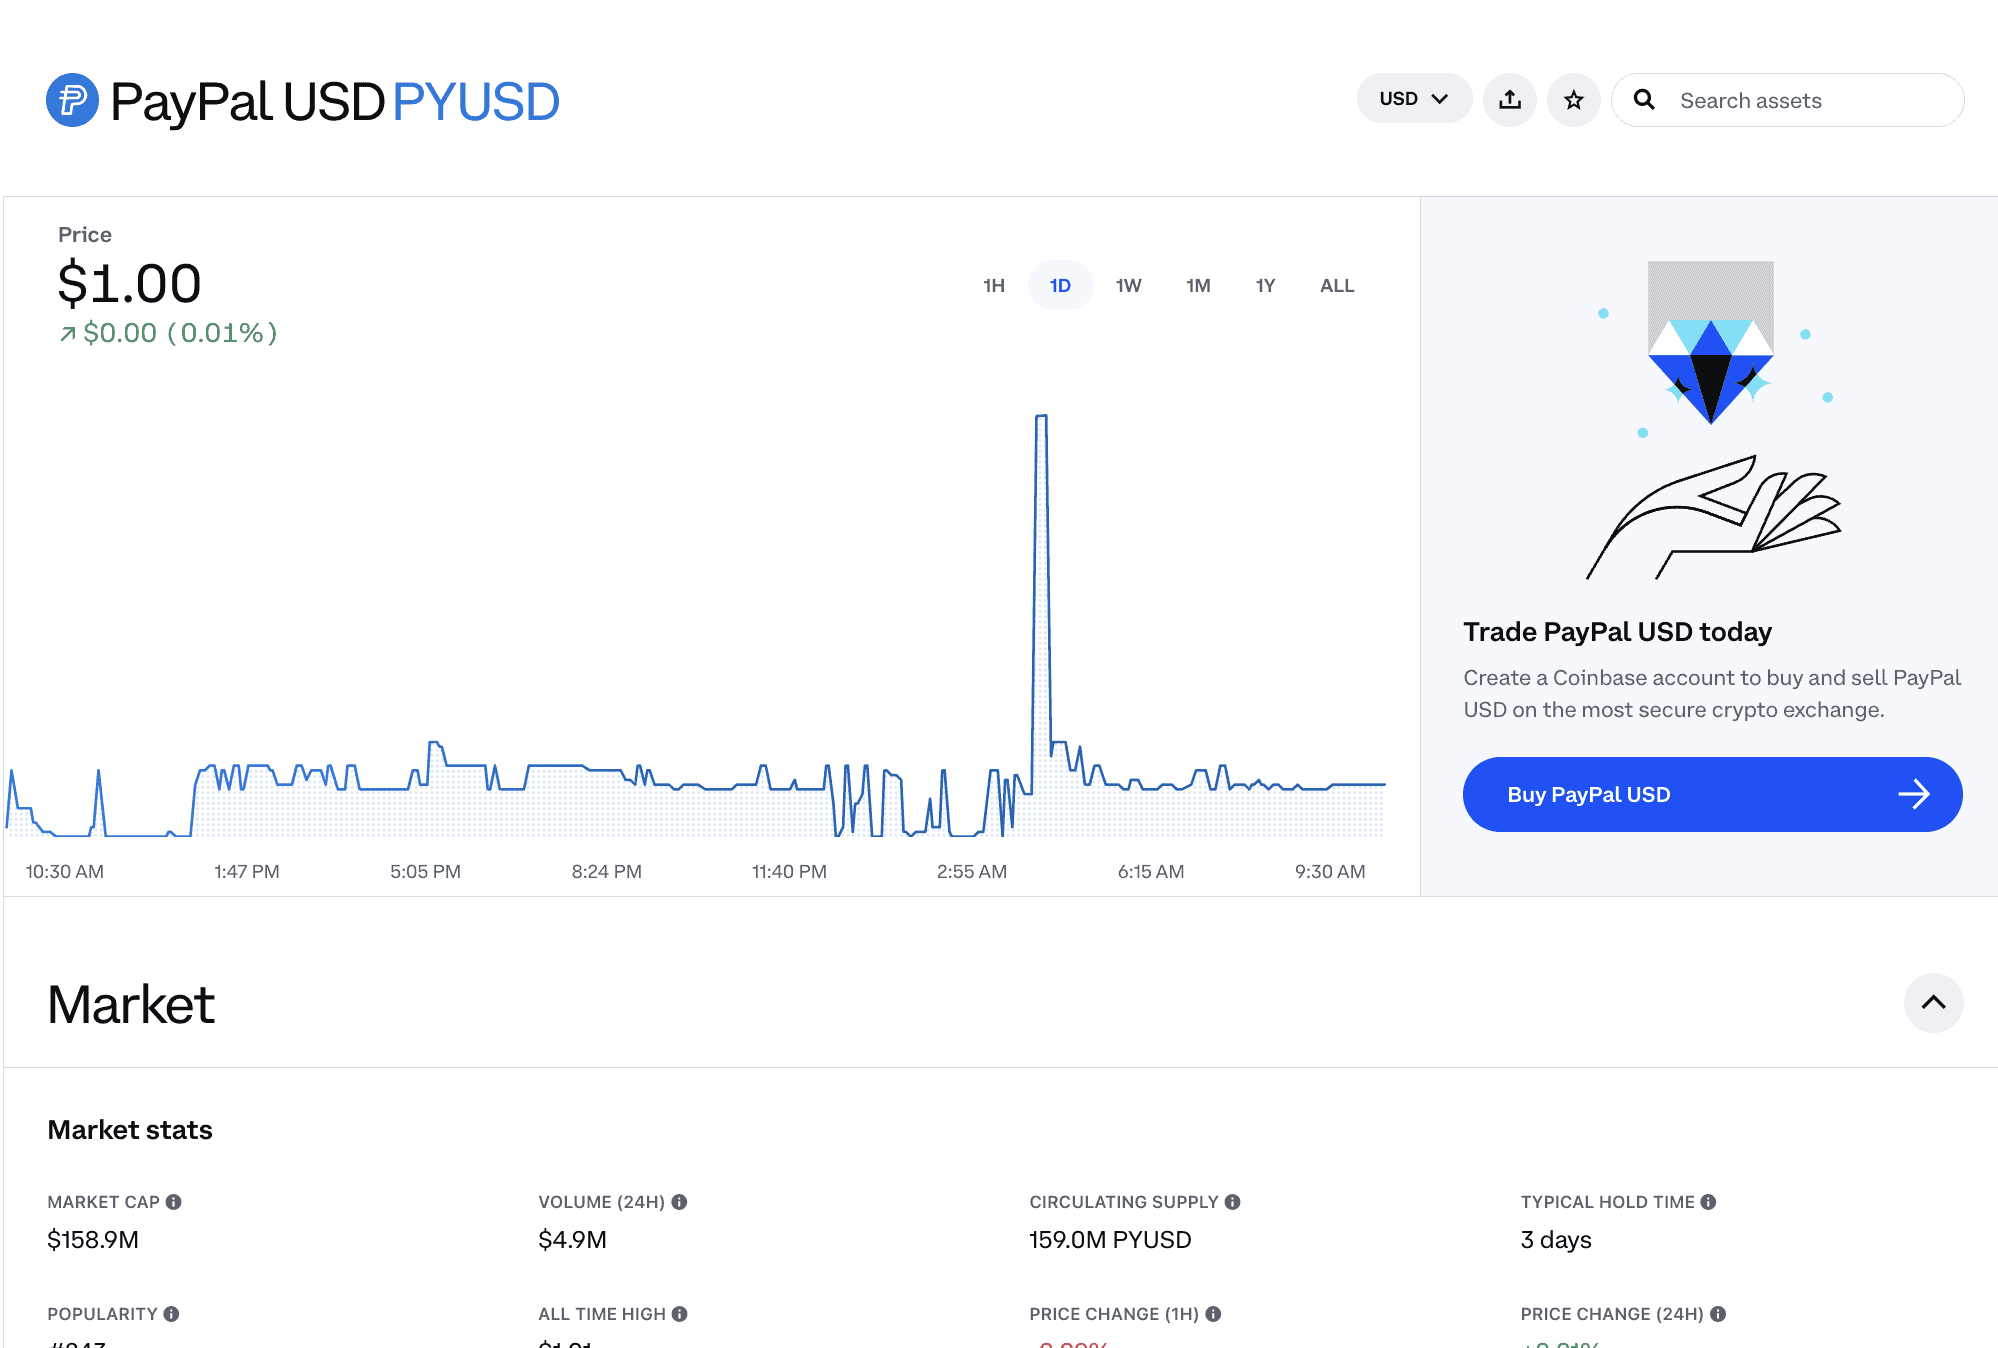Click Circulating Supply info icon
Image resolution: width=1998 pixels, height=1348 pixels.
(x=1233, y=1202)
